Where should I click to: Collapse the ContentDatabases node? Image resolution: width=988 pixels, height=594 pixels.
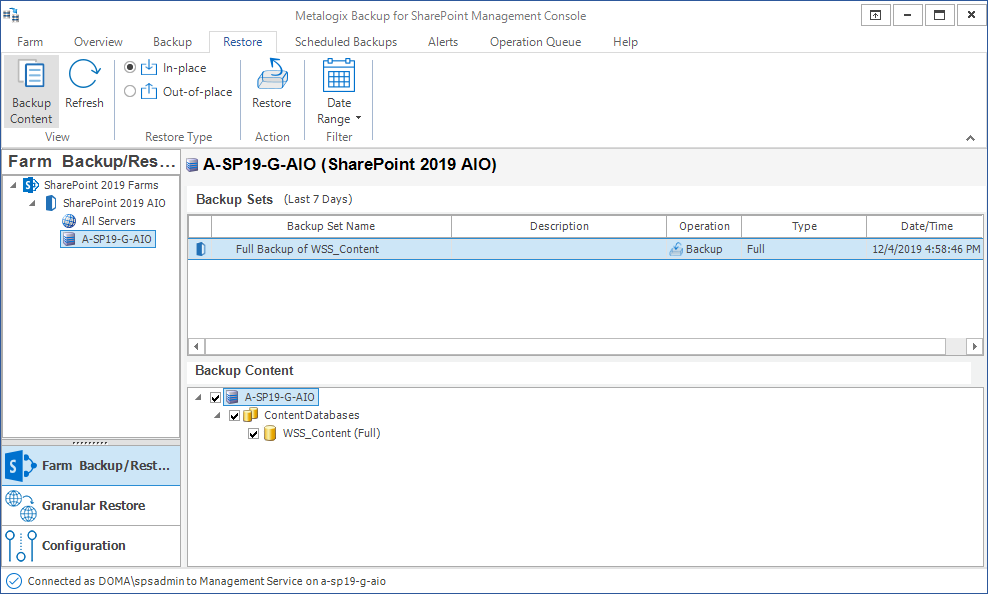click(217, 416)
